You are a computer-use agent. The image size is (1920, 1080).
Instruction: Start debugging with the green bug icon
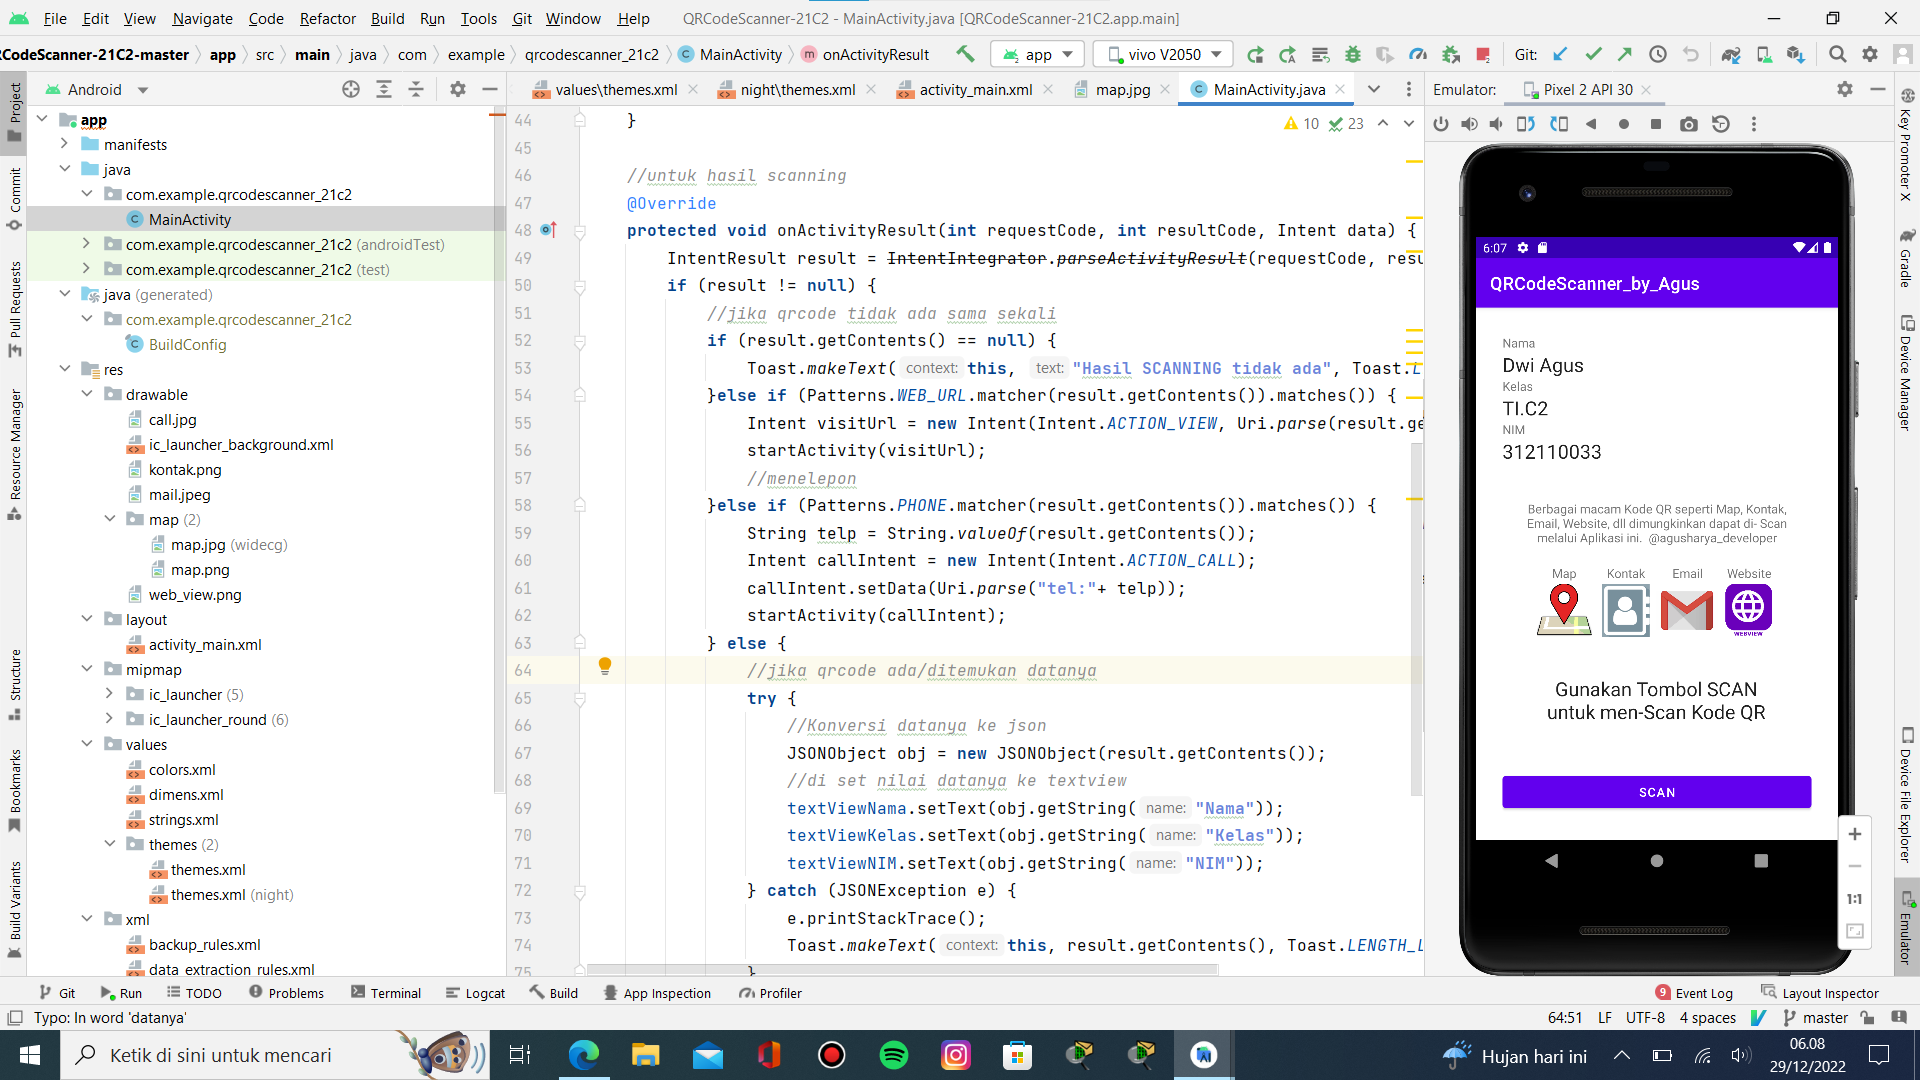point(1353,54)
